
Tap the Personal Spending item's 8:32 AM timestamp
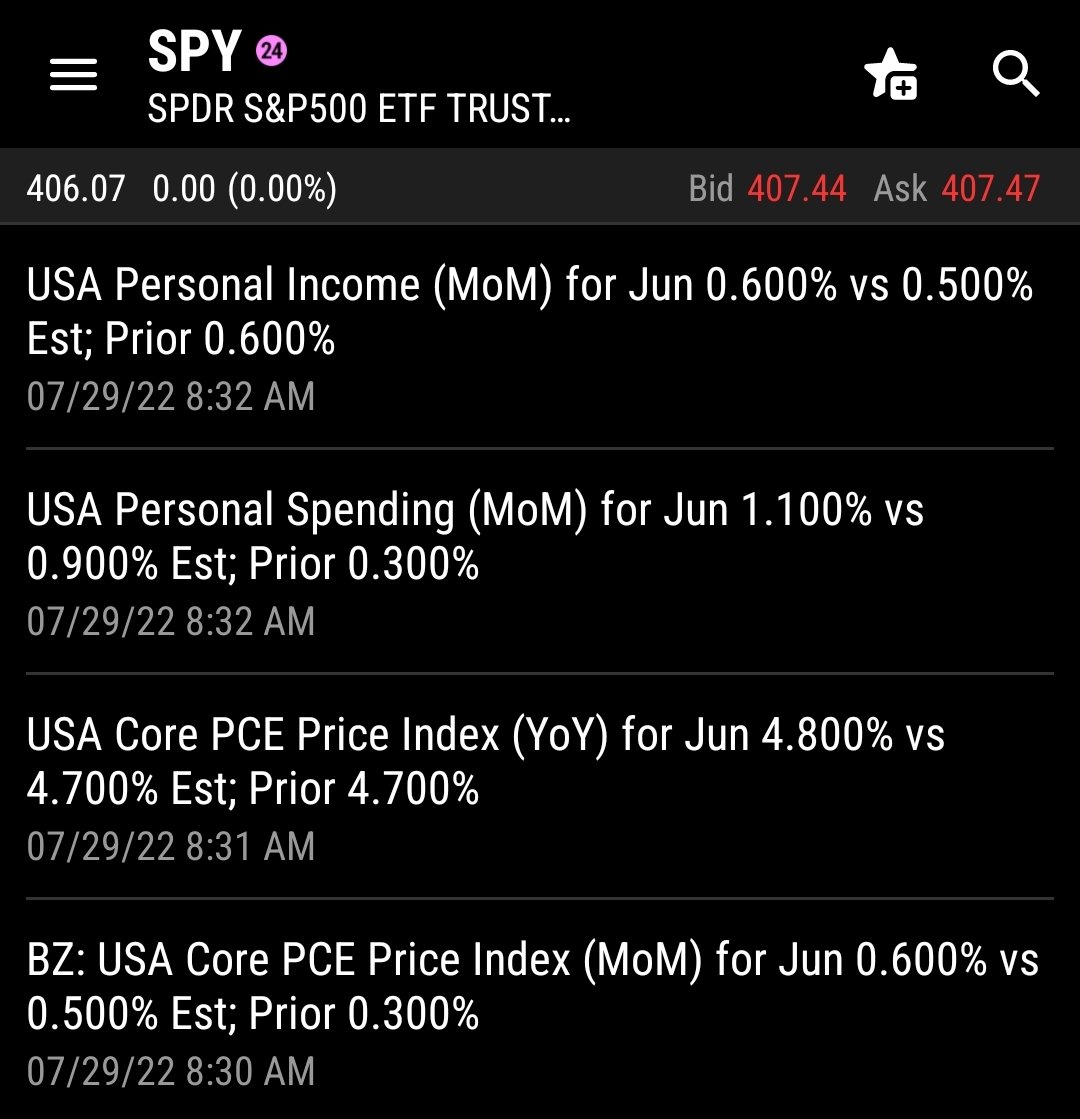171,622
